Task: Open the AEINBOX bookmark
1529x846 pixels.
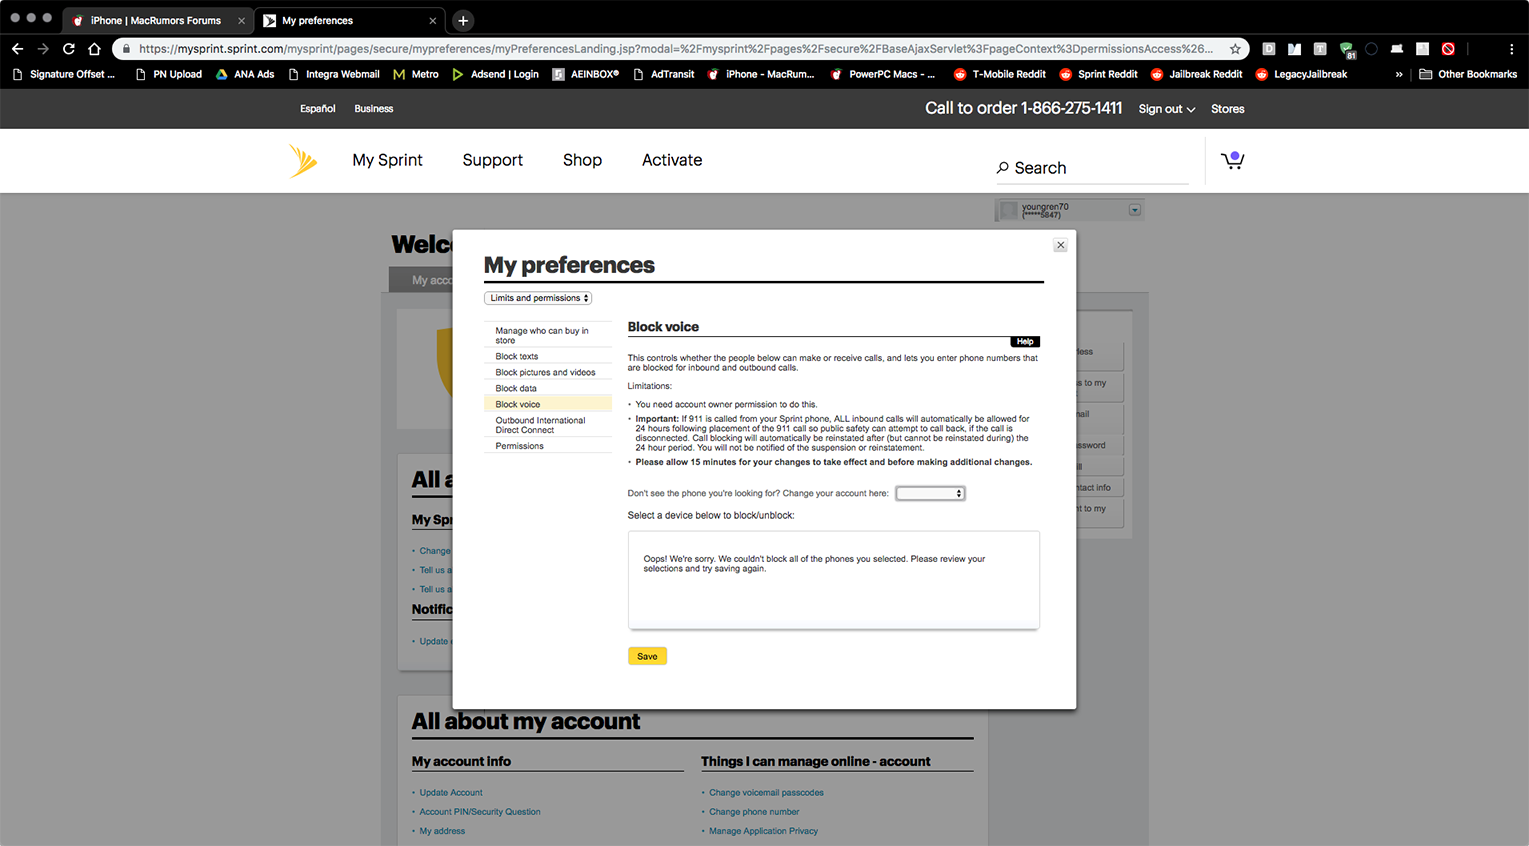Action: [x=586, y=74]
